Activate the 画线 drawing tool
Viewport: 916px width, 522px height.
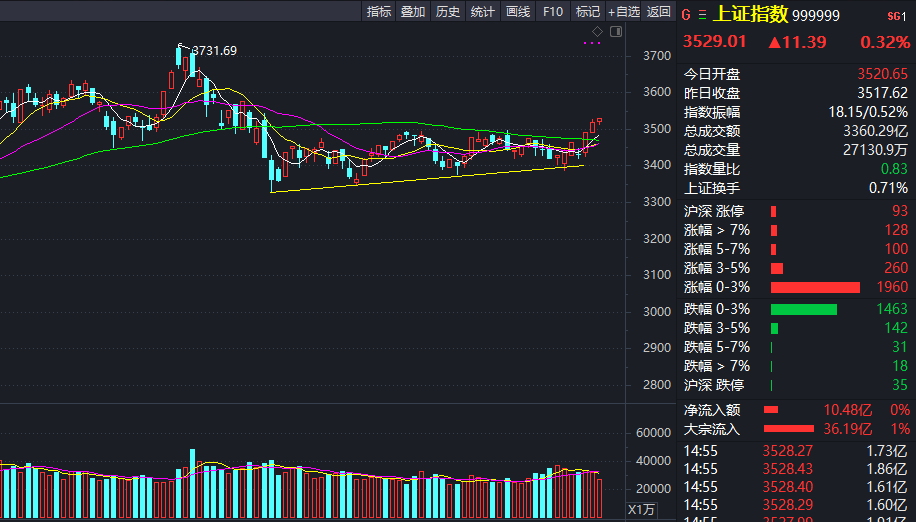(517, 12)
